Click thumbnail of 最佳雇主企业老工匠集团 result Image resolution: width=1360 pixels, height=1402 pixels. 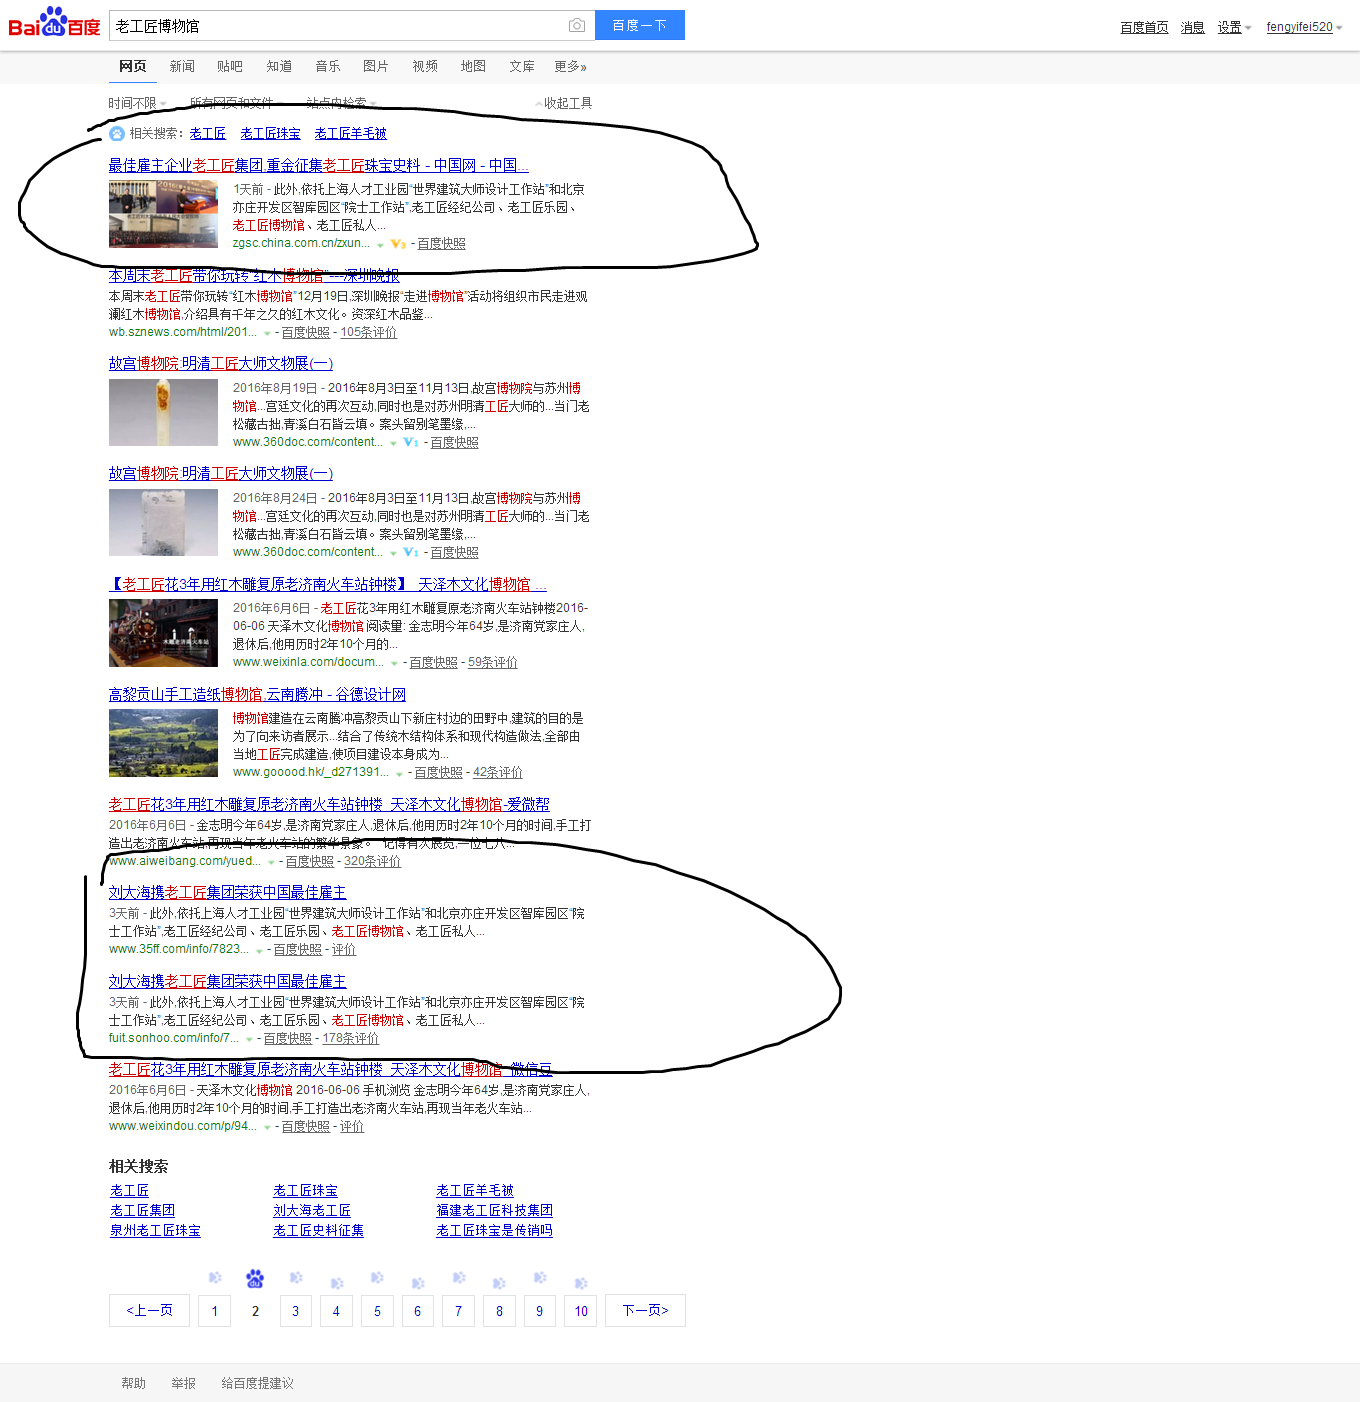coord(163,213)
